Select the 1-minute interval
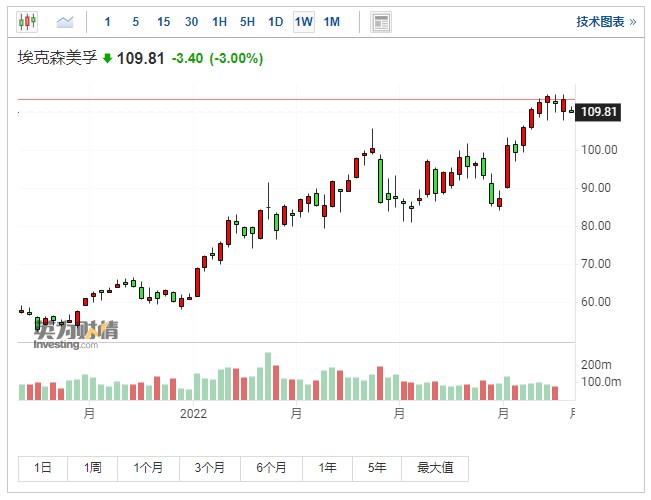 click(x=108, y=21)
